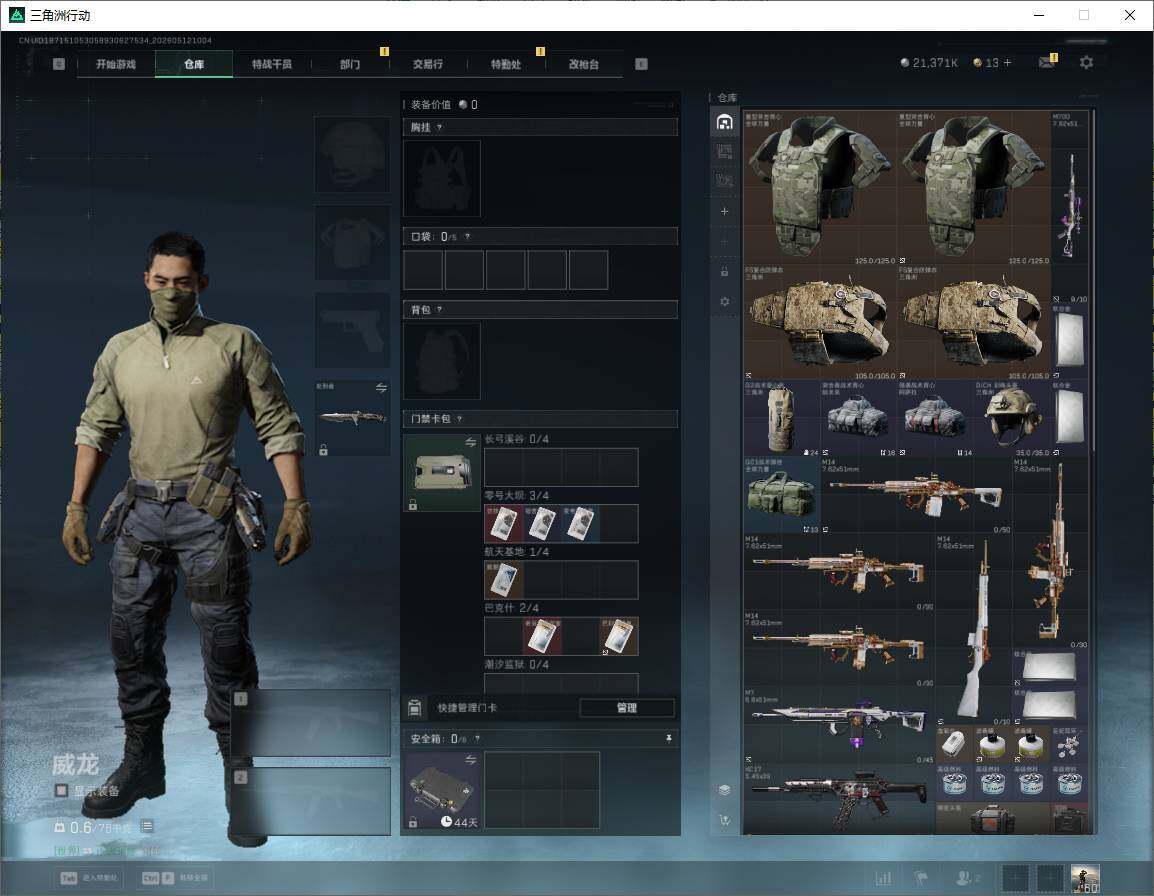Open the flag icon in bottom bar
The width and height of the screenshot is (1154, 896).
click(x=921, y=878)
